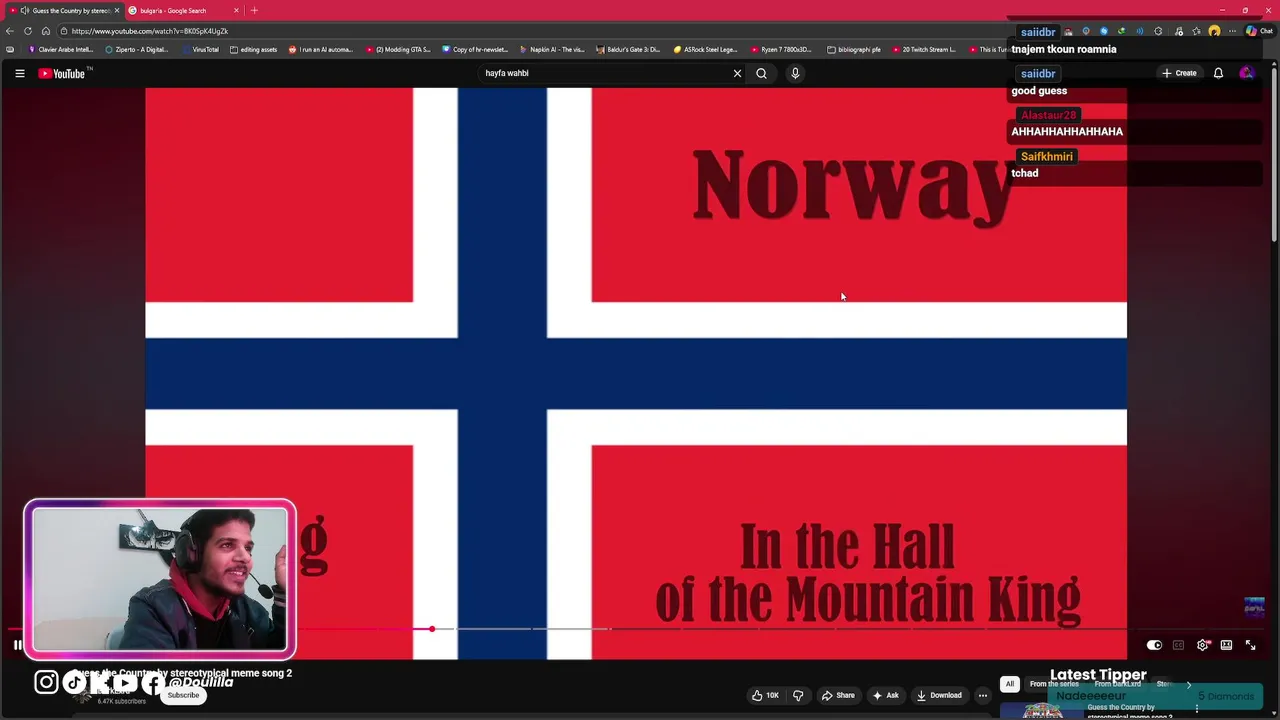Toggle the autoplay switch in the player
This screenshot has width=1280, height=720.
(1154, 645)
